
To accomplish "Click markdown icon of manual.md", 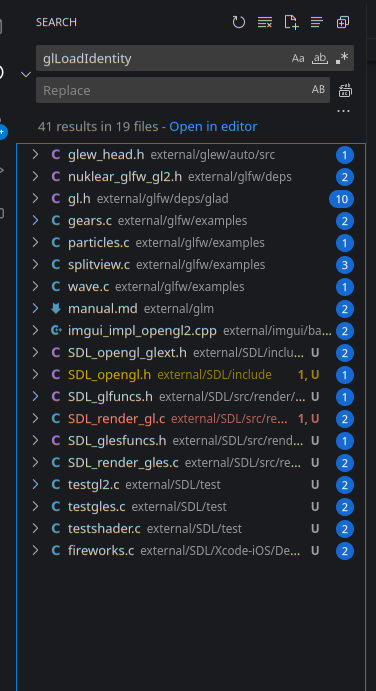I will (x=56, y=309).
